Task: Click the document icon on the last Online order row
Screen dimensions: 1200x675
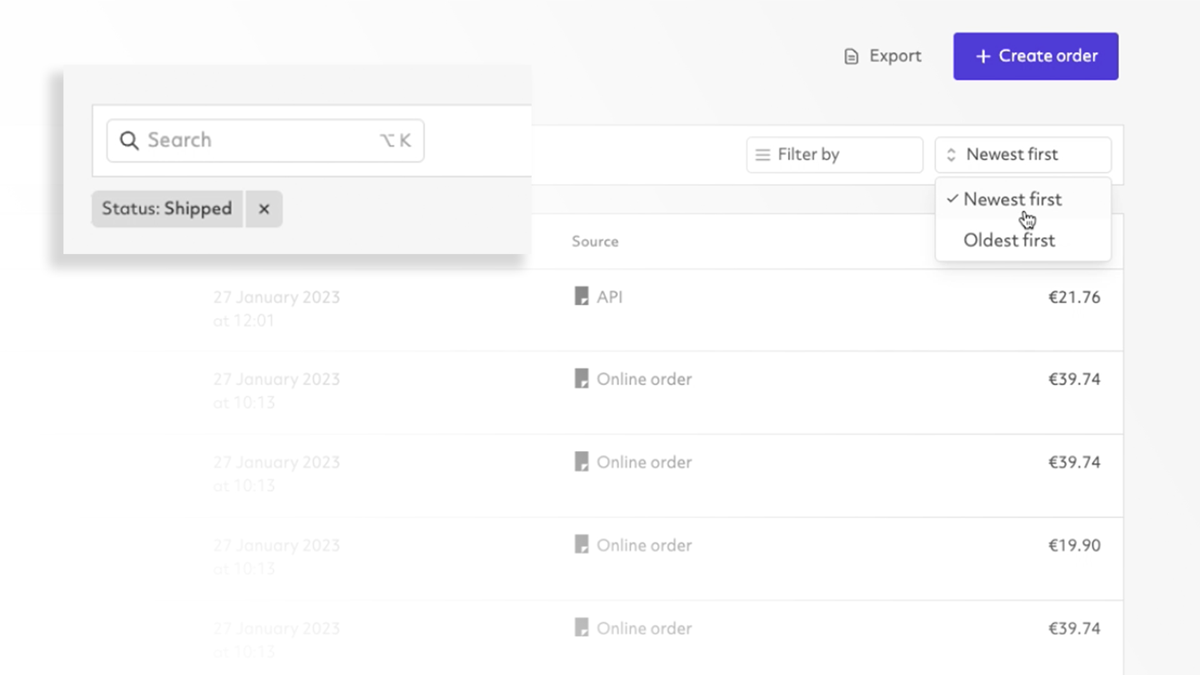Action: pos(581,628)
